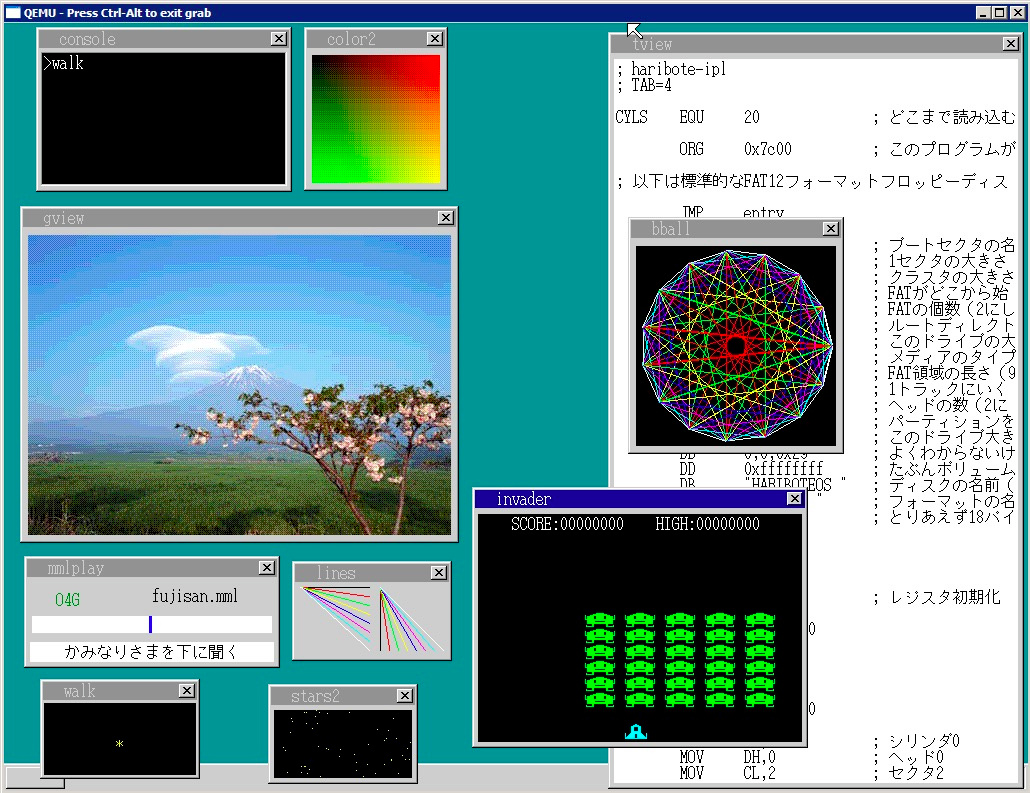
Task: Click the bottom-right green invader
Action: coord(760,699)
